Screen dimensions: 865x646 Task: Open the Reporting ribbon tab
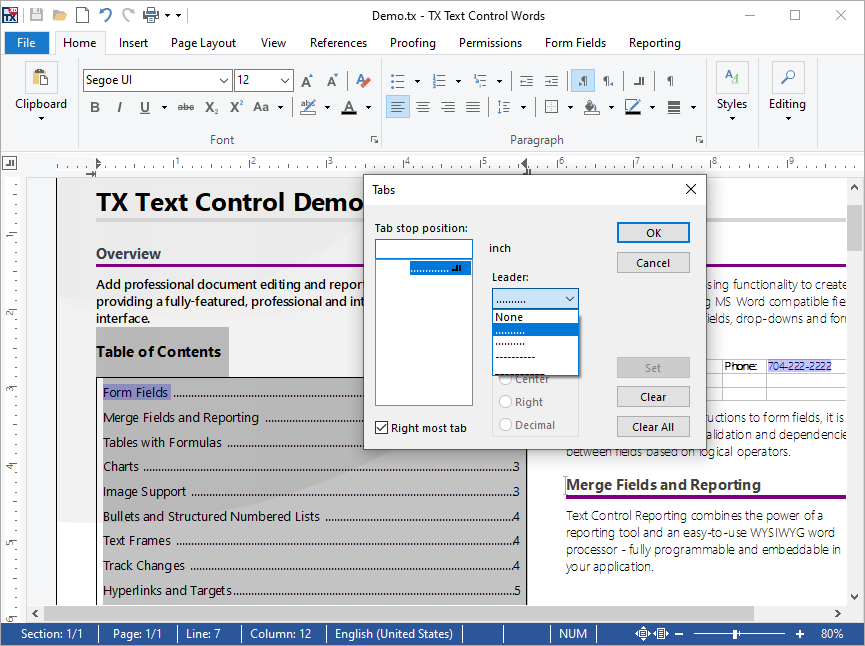click(654, 43)
